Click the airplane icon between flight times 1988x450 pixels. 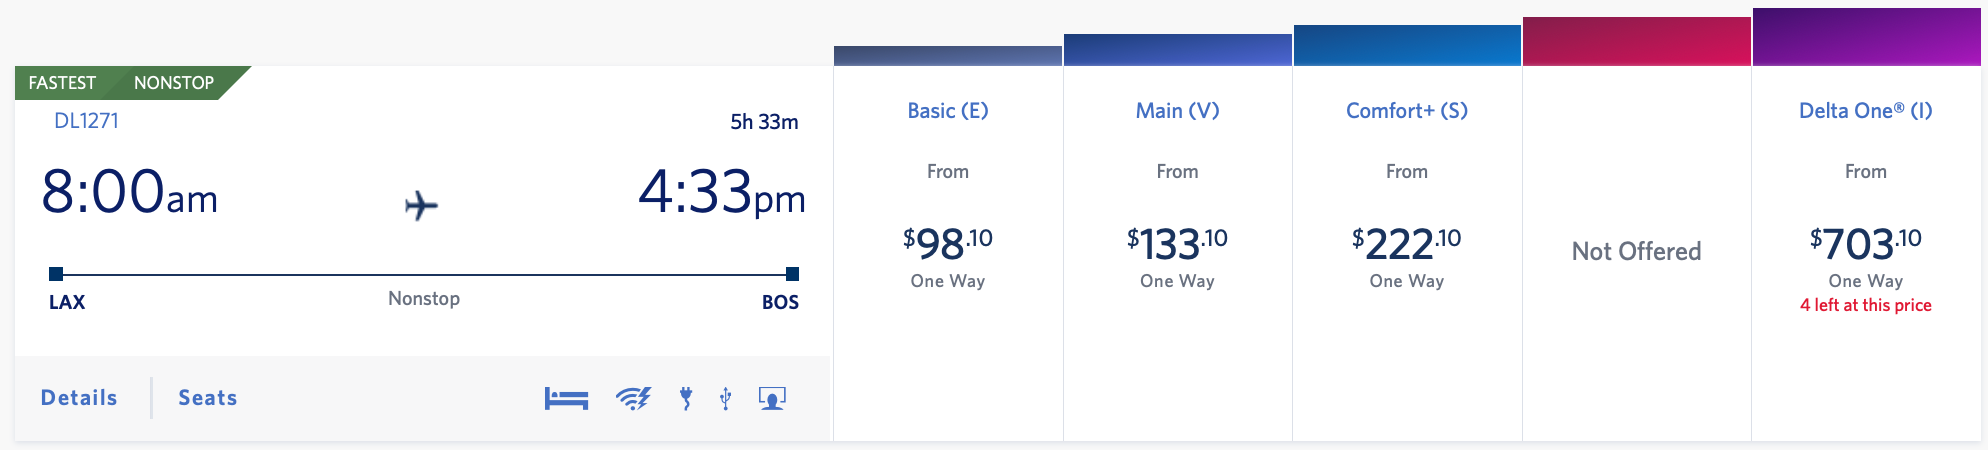421,205
